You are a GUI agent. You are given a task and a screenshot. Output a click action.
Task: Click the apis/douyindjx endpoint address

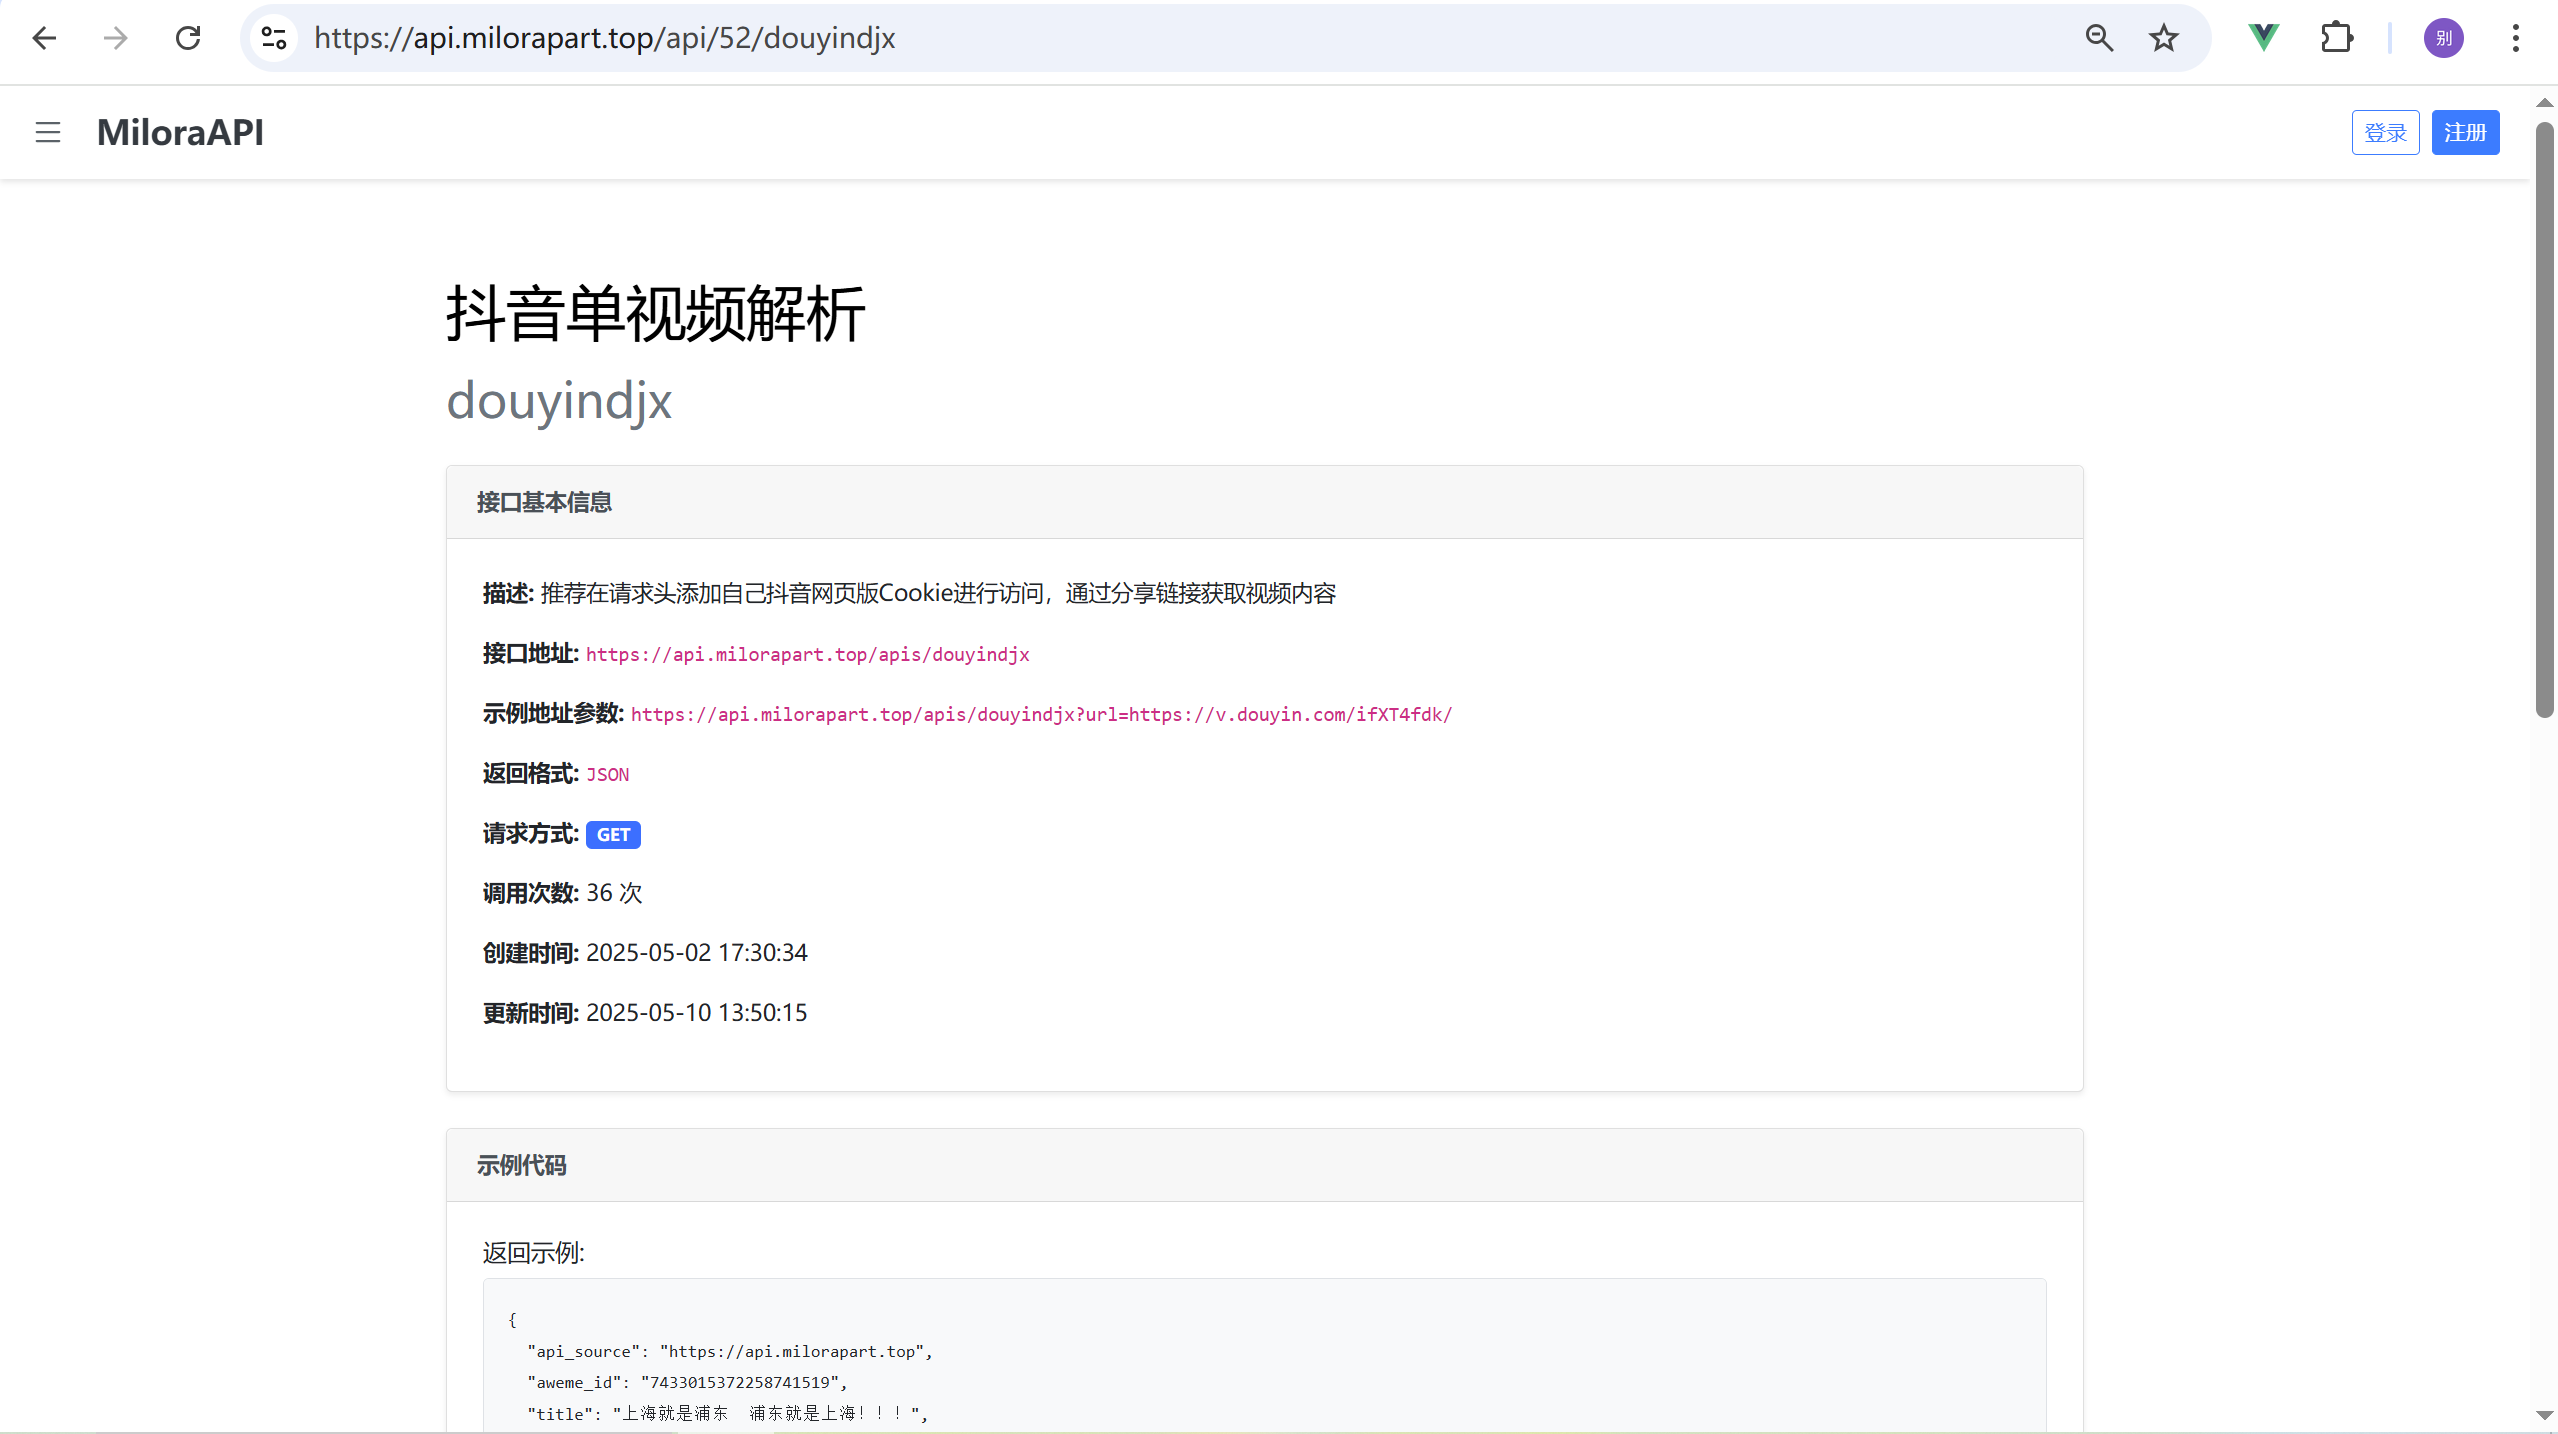pyautogui.click(x=807, y=654)
